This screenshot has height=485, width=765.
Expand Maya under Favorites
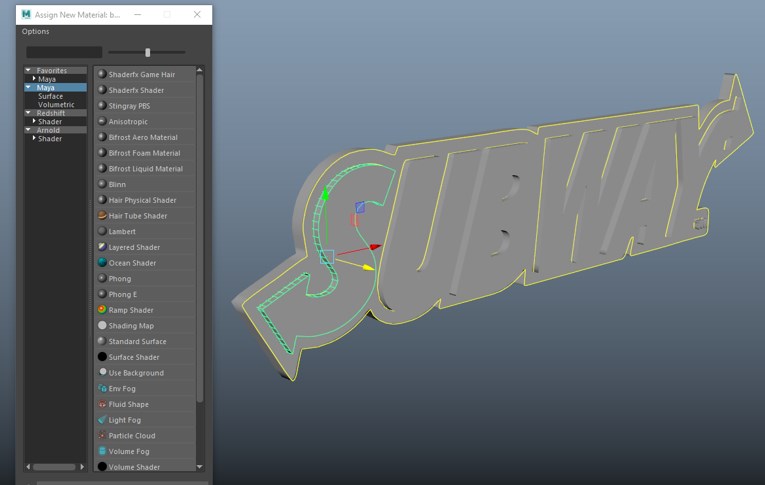coord(34,79)
